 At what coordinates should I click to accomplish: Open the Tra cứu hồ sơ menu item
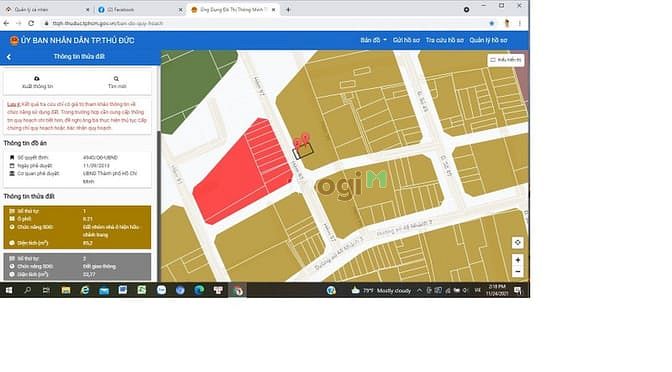coord(444,40)
